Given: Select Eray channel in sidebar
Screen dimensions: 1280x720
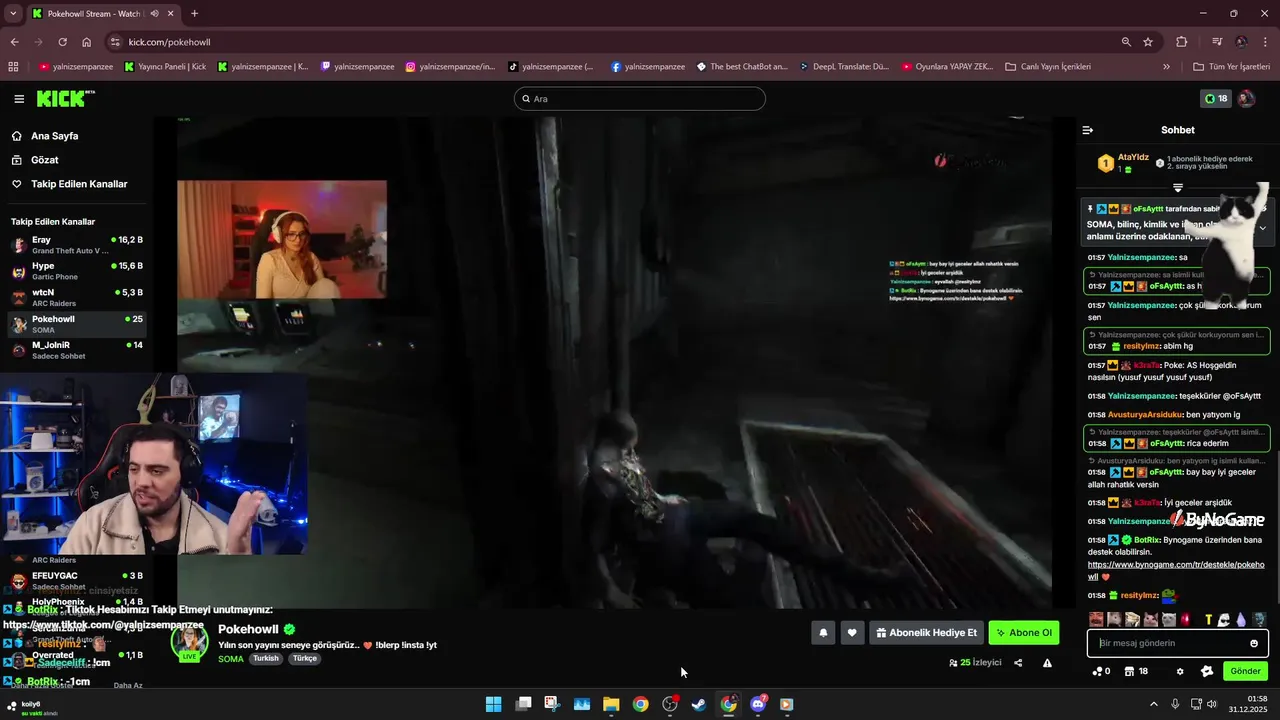Looking at the screenshot, I should click(x=77, y=245).
